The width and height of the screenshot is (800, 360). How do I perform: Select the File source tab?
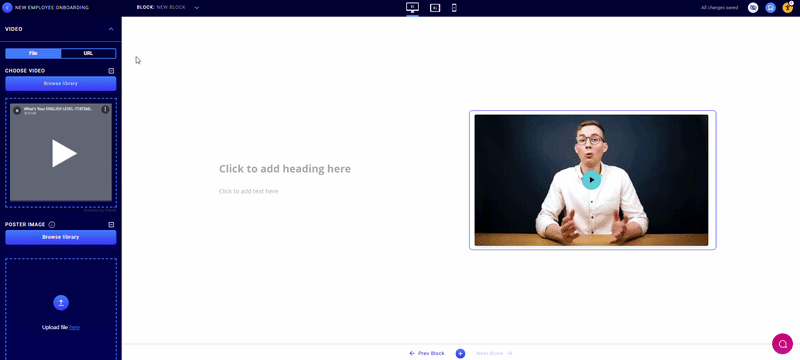pyautogui.click(x=33, y=53)
